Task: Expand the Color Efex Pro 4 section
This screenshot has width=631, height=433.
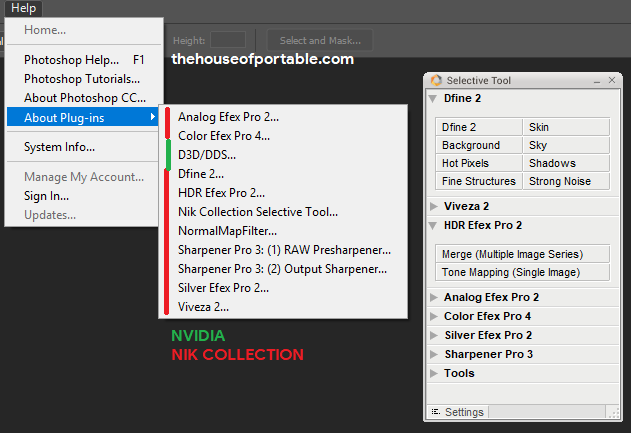Action: (434, 316)
